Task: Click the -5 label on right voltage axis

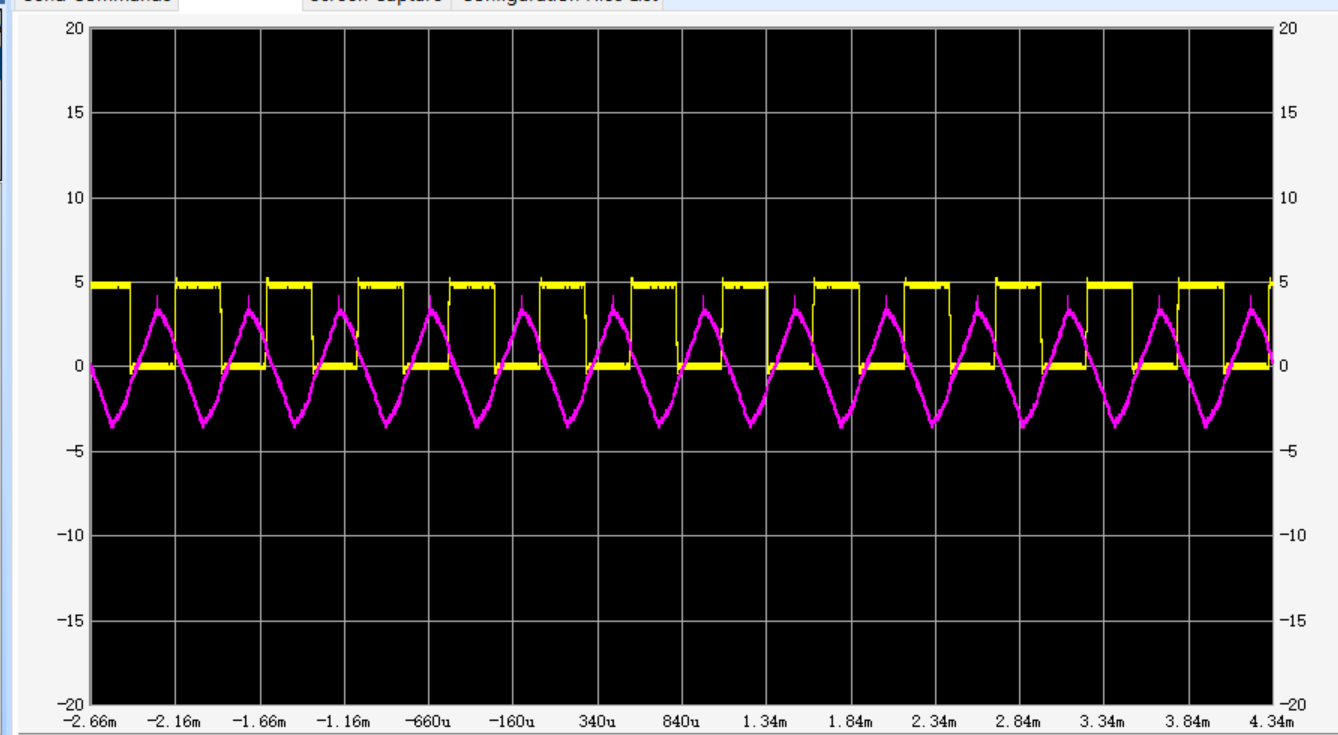Action: (x=1288, y=451)
